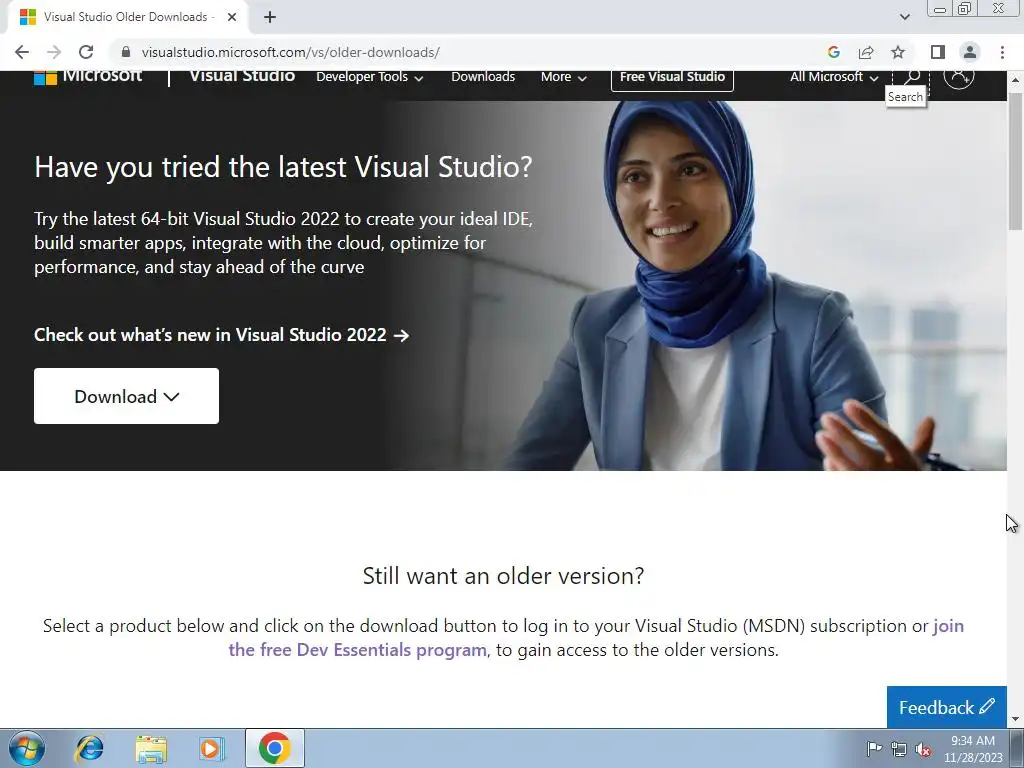Click the page scrollbar thumb
The image size is (1024, 768).
click(1015, 161)
